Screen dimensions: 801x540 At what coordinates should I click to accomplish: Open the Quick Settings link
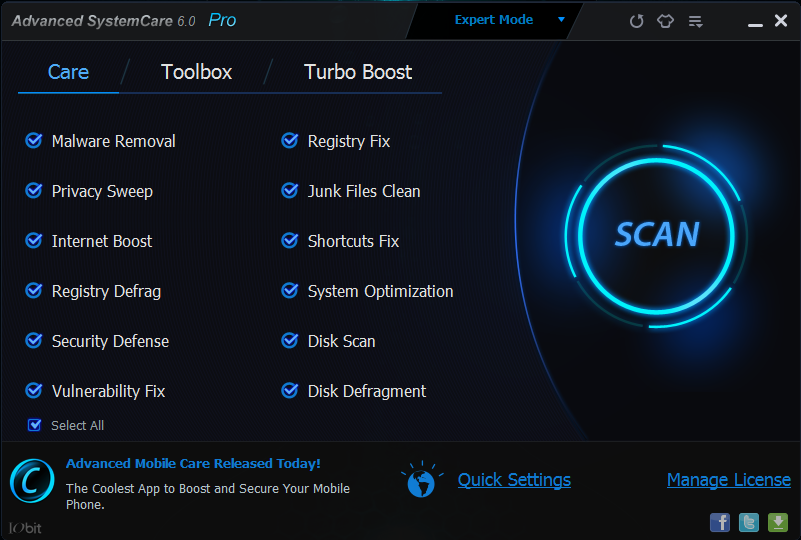514,480
